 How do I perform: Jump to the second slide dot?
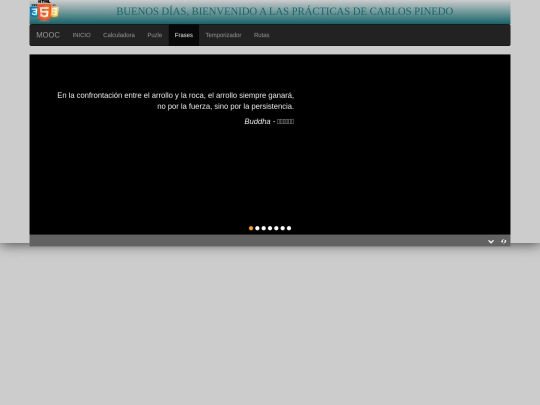(257, 228)
